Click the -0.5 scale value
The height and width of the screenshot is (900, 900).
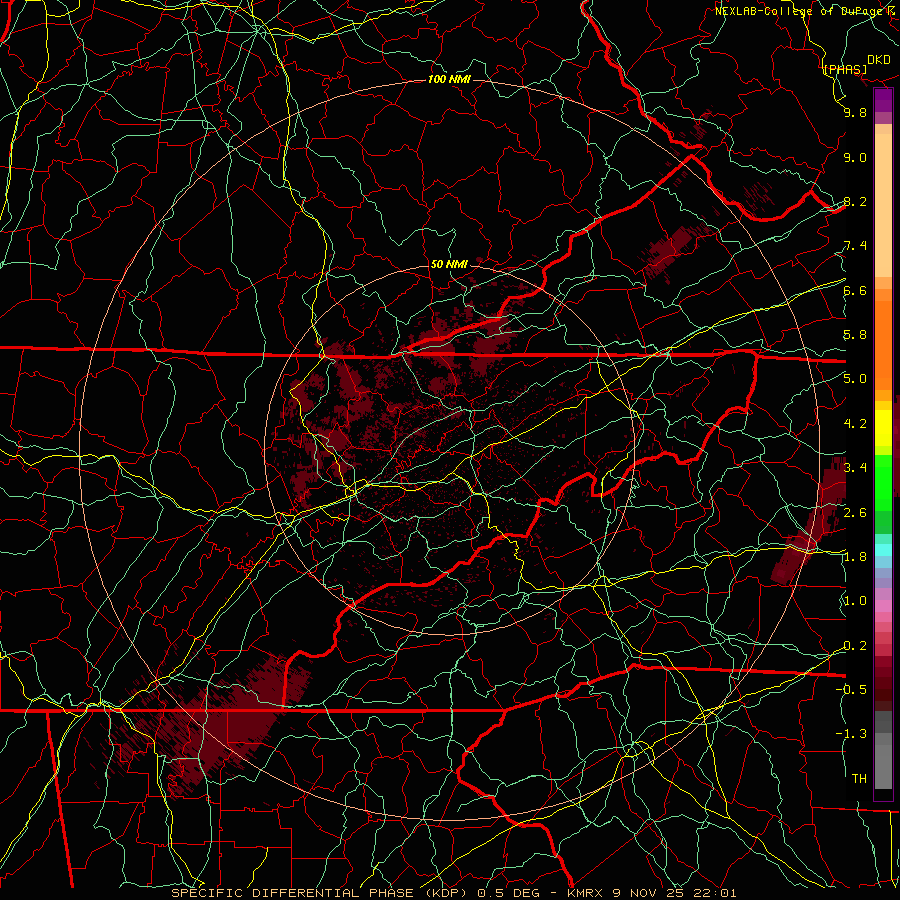[851, 689]
